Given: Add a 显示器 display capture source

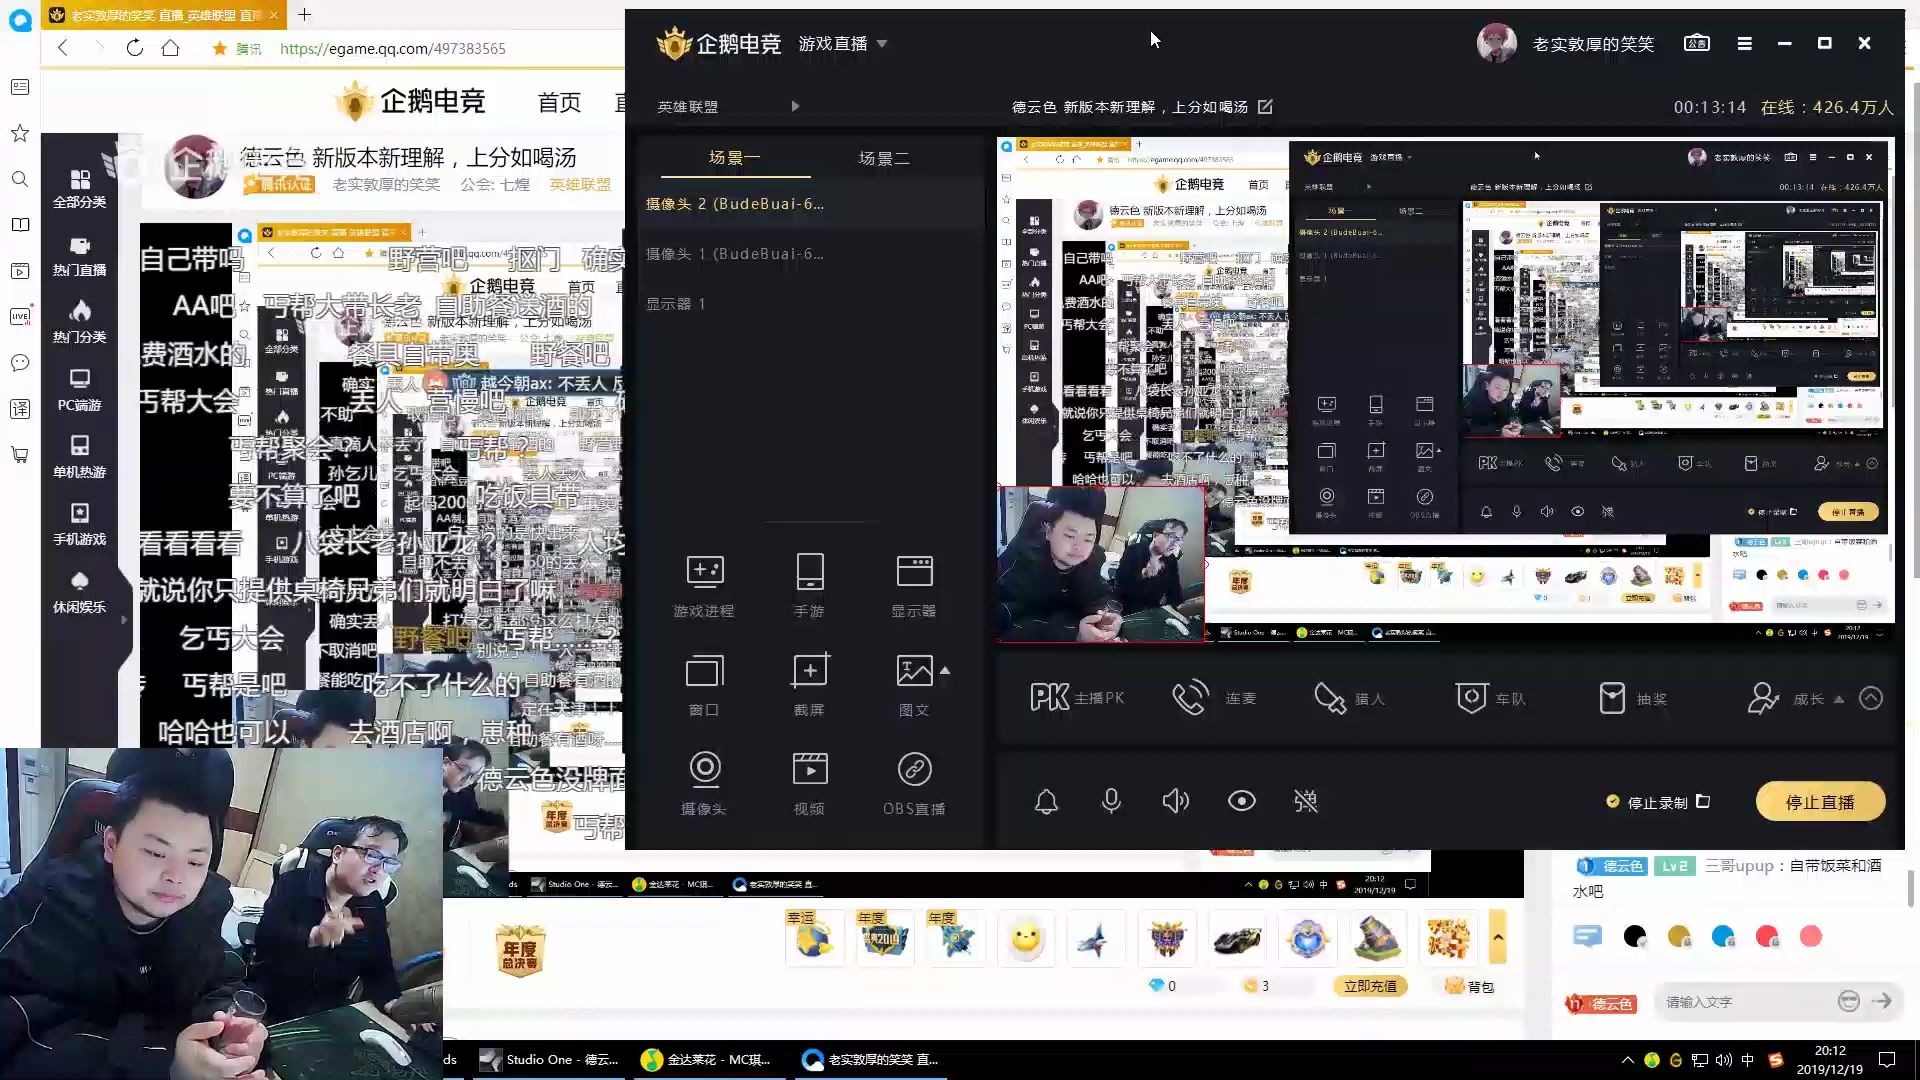Looking at the screenshot, I should pyautogui.click(x=914, y=586).
